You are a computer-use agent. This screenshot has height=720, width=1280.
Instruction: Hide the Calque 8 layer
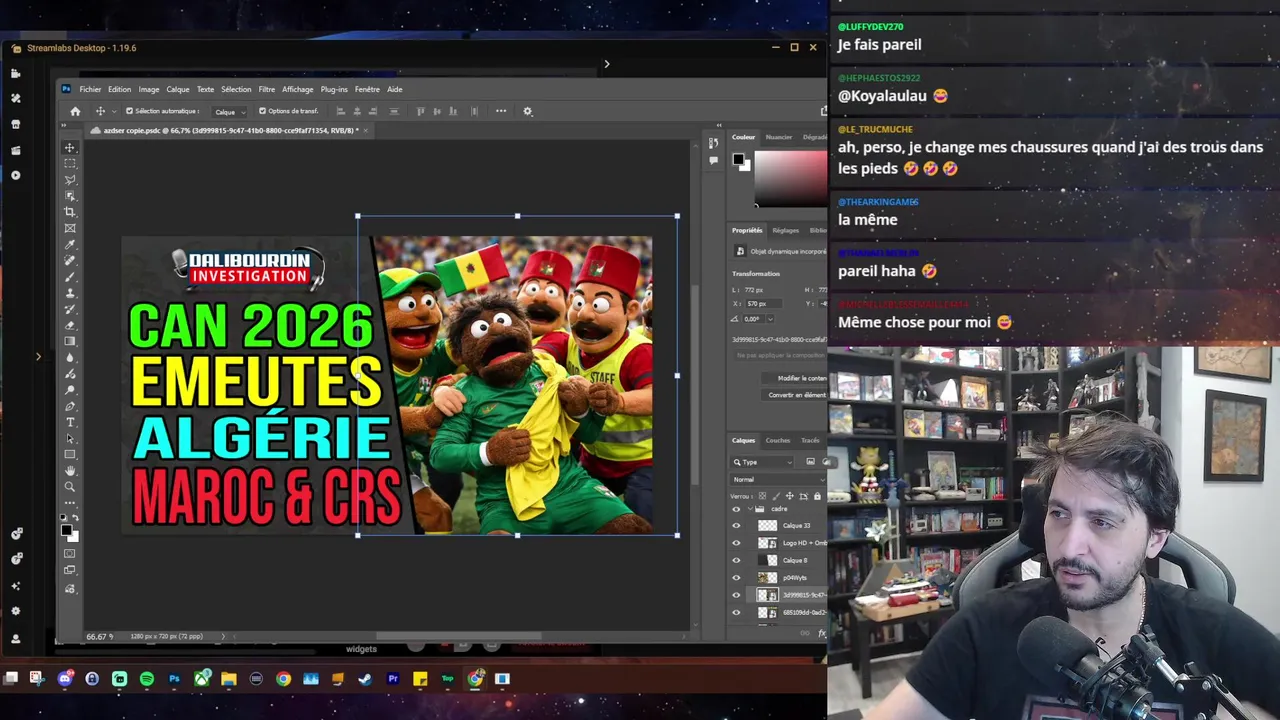737,560
